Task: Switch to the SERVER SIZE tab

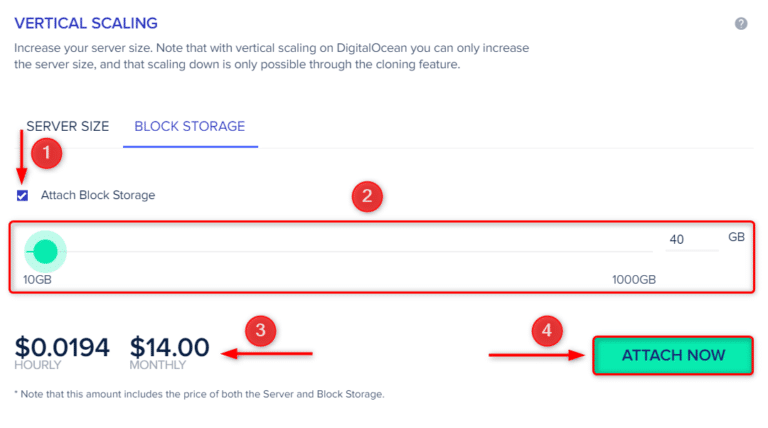Action: coord(67,127)
